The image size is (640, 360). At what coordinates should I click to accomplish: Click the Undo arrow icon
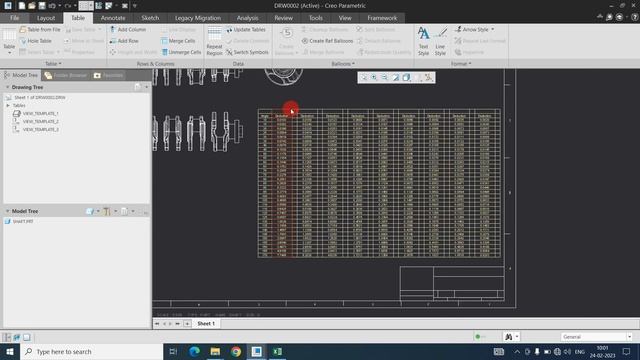[52, 6]
